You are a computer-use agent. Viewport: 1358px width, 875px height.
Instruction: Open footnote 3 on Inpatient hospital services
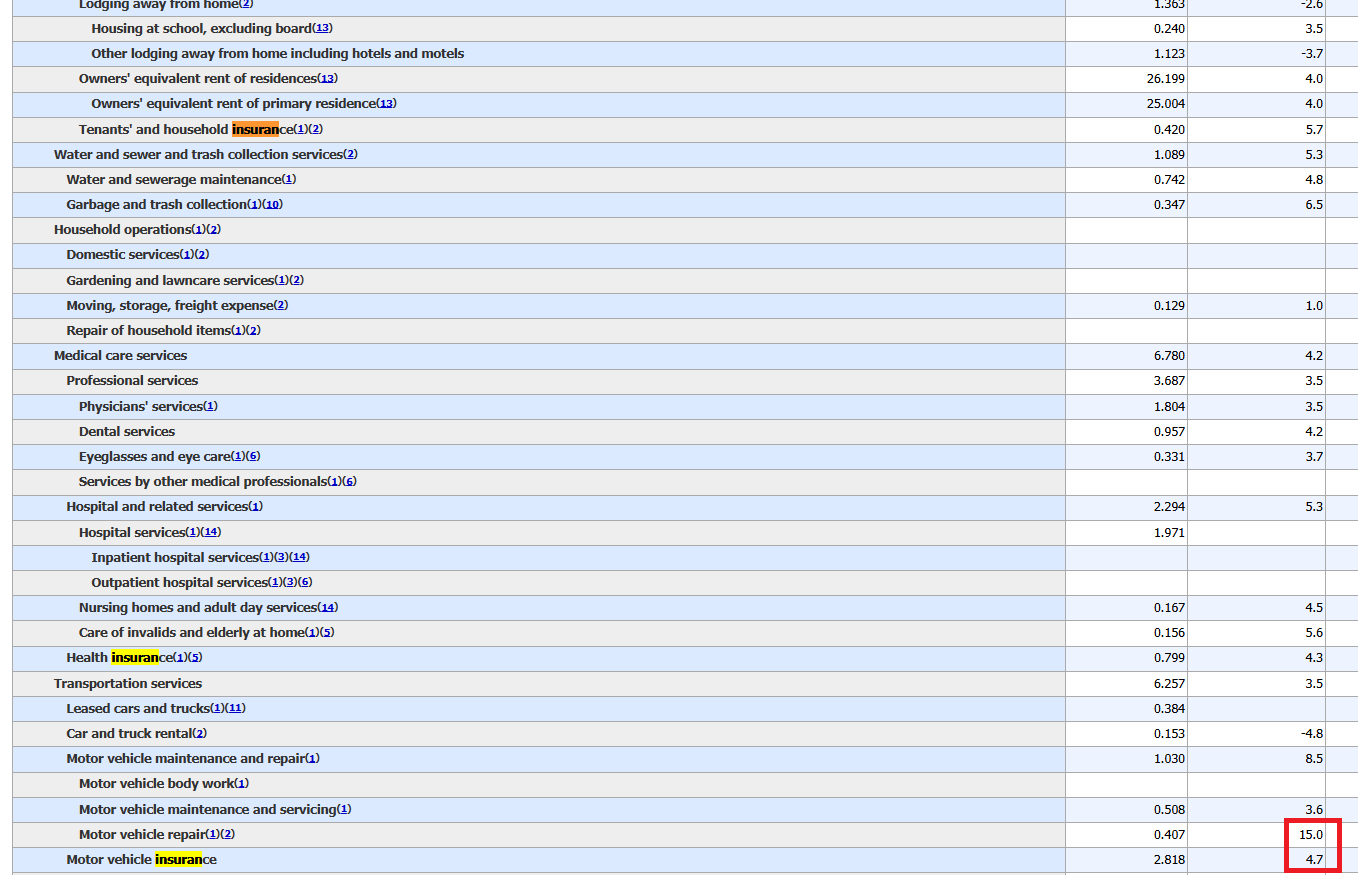click(281, 557)
